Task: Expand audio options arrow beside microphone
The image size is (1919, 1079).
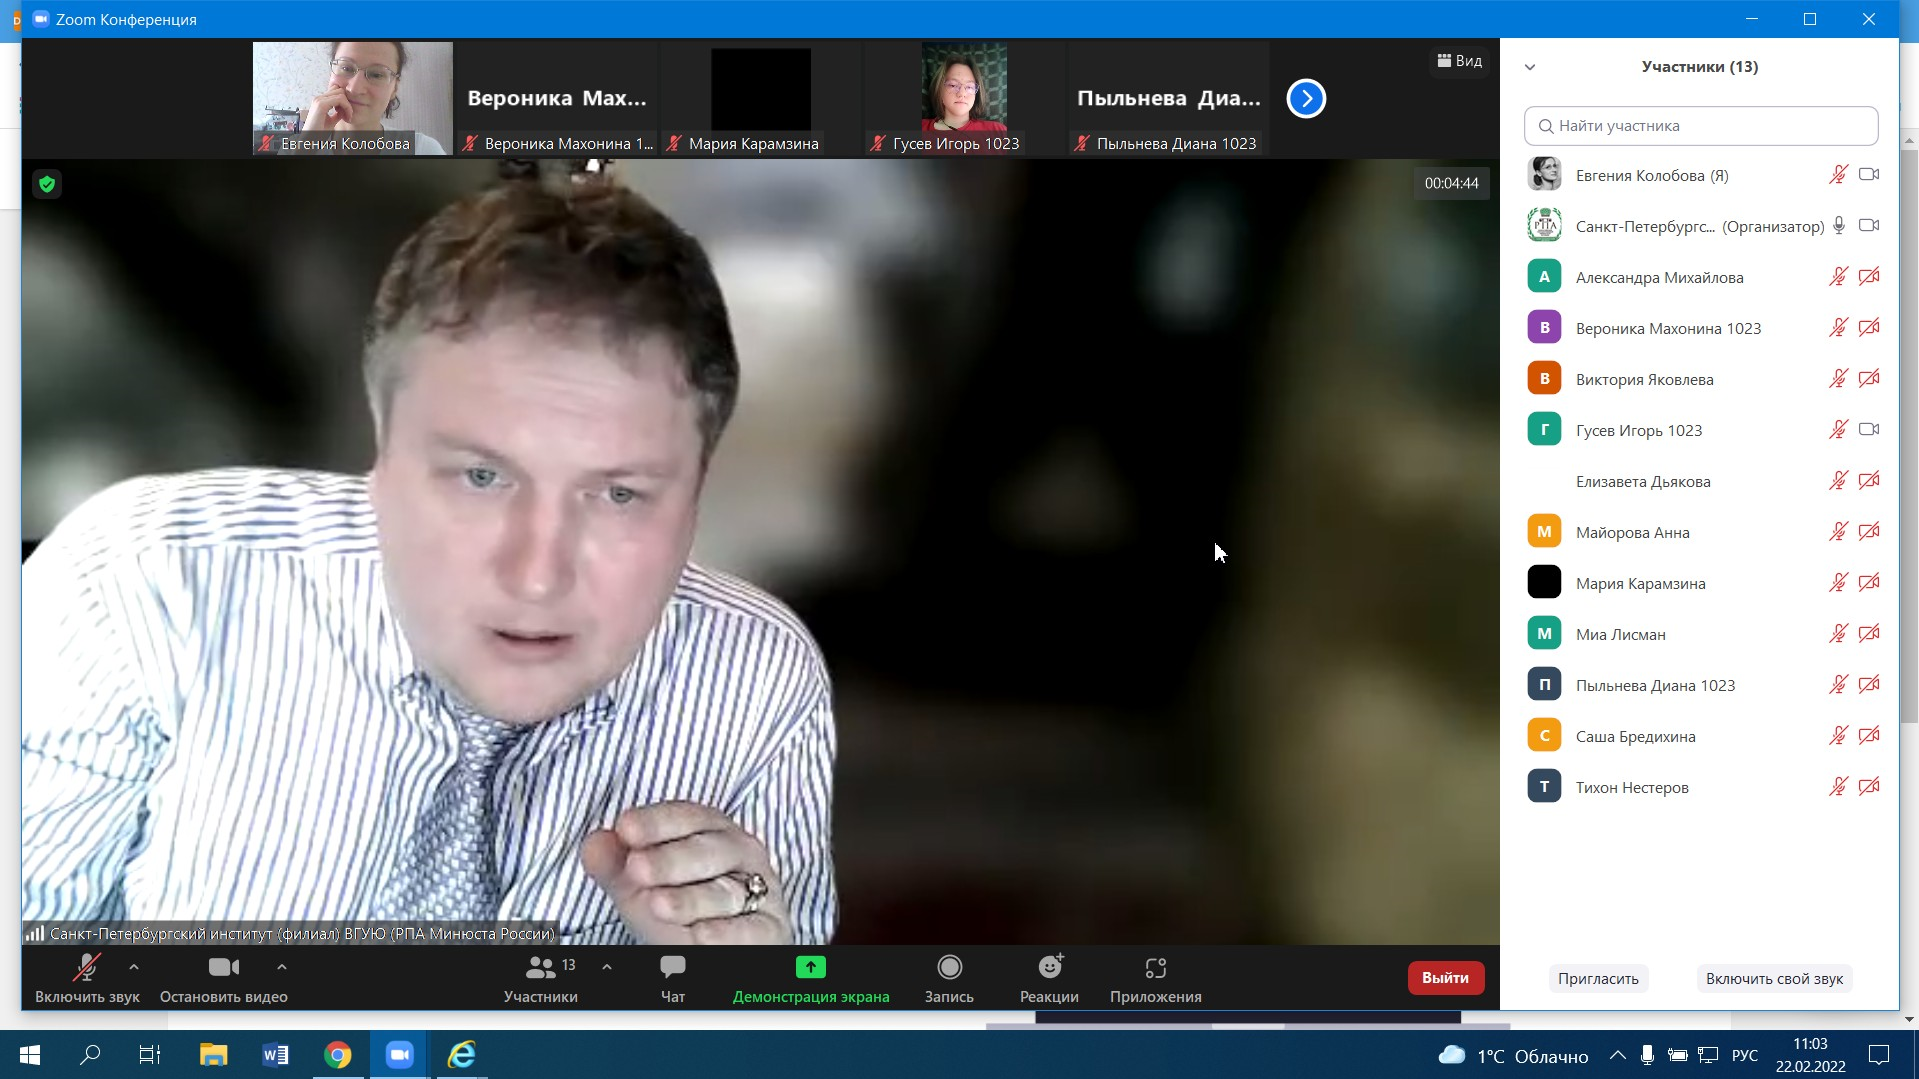Action: (x=134, y=967)
